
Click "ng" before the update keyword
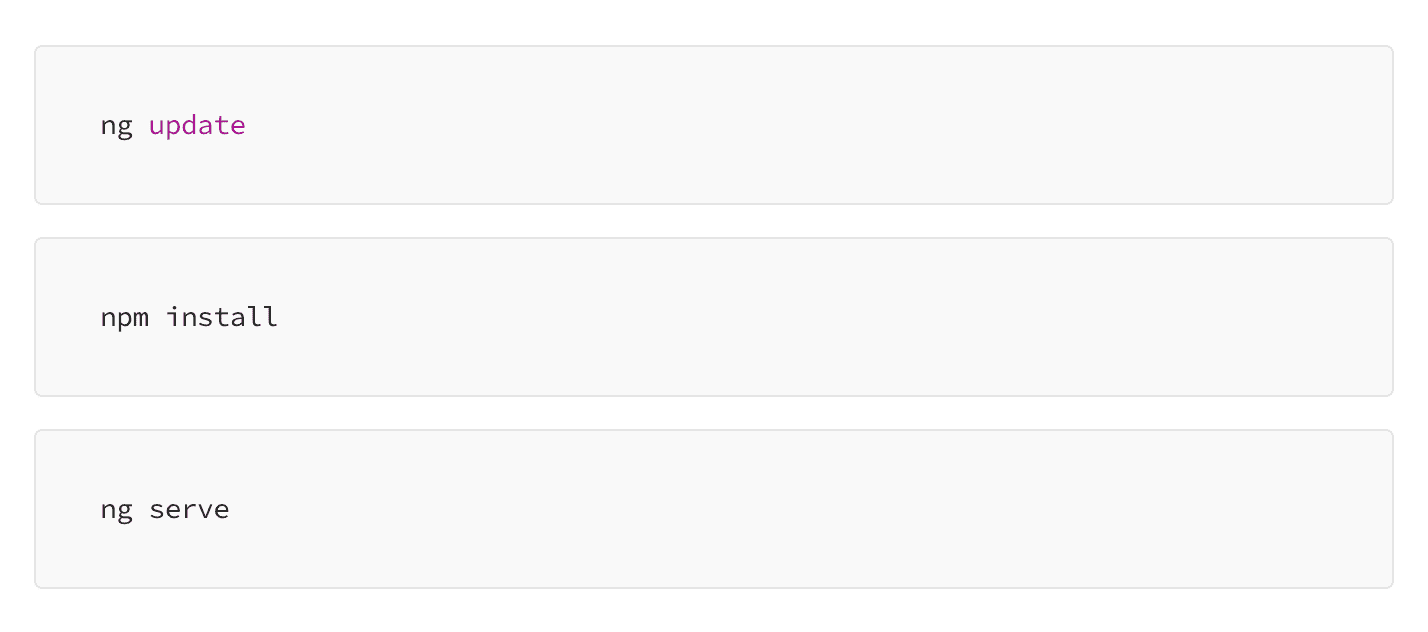pyautogui.click(x=116, y=128)
